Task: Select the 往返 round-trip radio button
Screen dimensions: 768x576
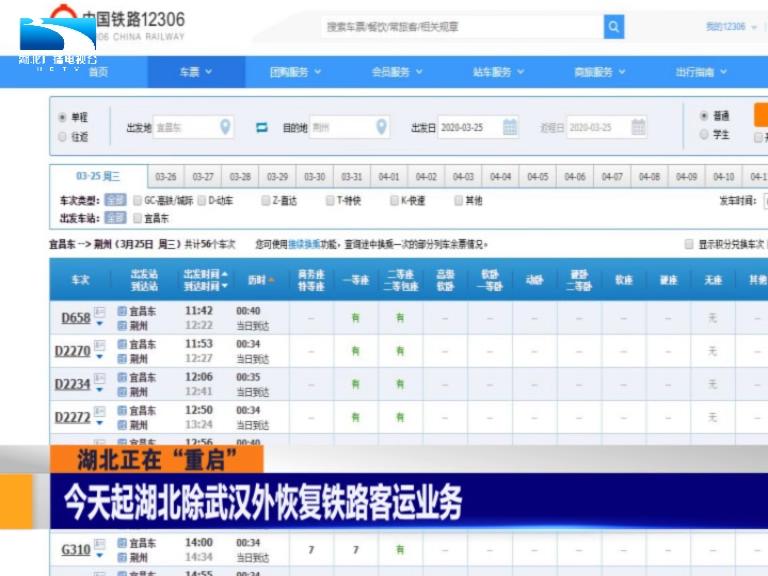Action: [63, 136]
